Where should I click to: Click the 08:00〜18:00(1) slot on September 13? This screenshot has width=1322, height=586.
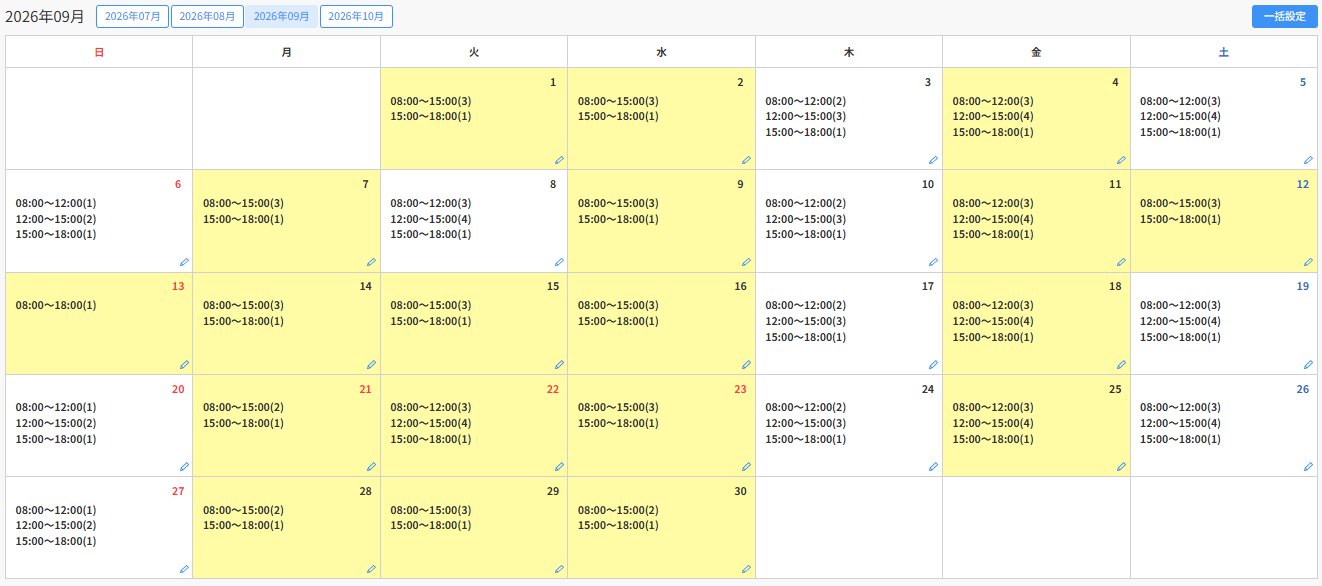click(x=56, y=305)
